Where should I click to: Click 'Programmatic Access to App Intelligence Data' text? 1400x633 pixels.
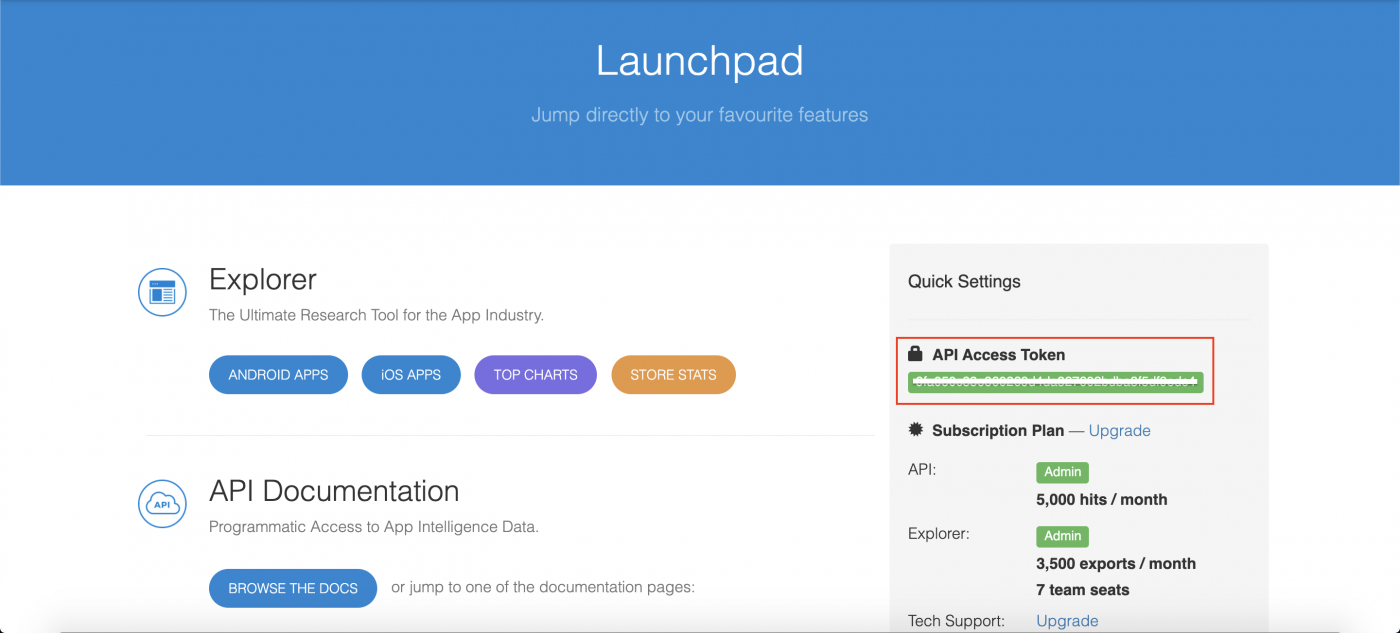pos(374,527)
